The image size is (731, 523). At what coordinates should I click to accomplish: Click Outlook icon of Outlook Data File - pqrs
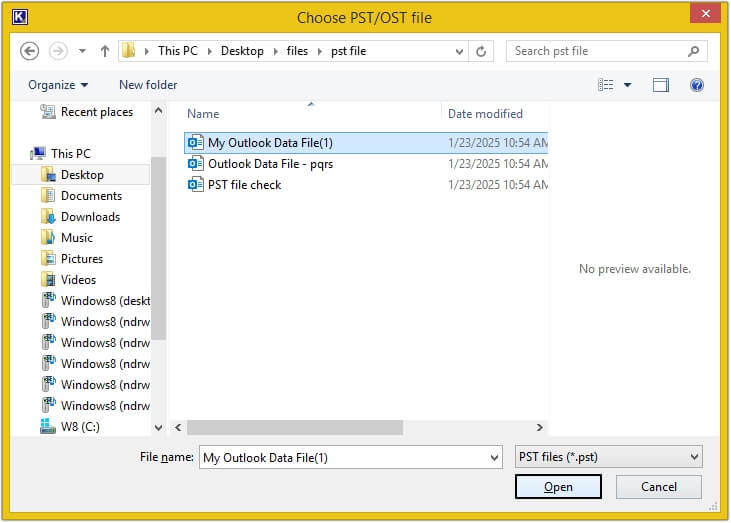[195, 164]
